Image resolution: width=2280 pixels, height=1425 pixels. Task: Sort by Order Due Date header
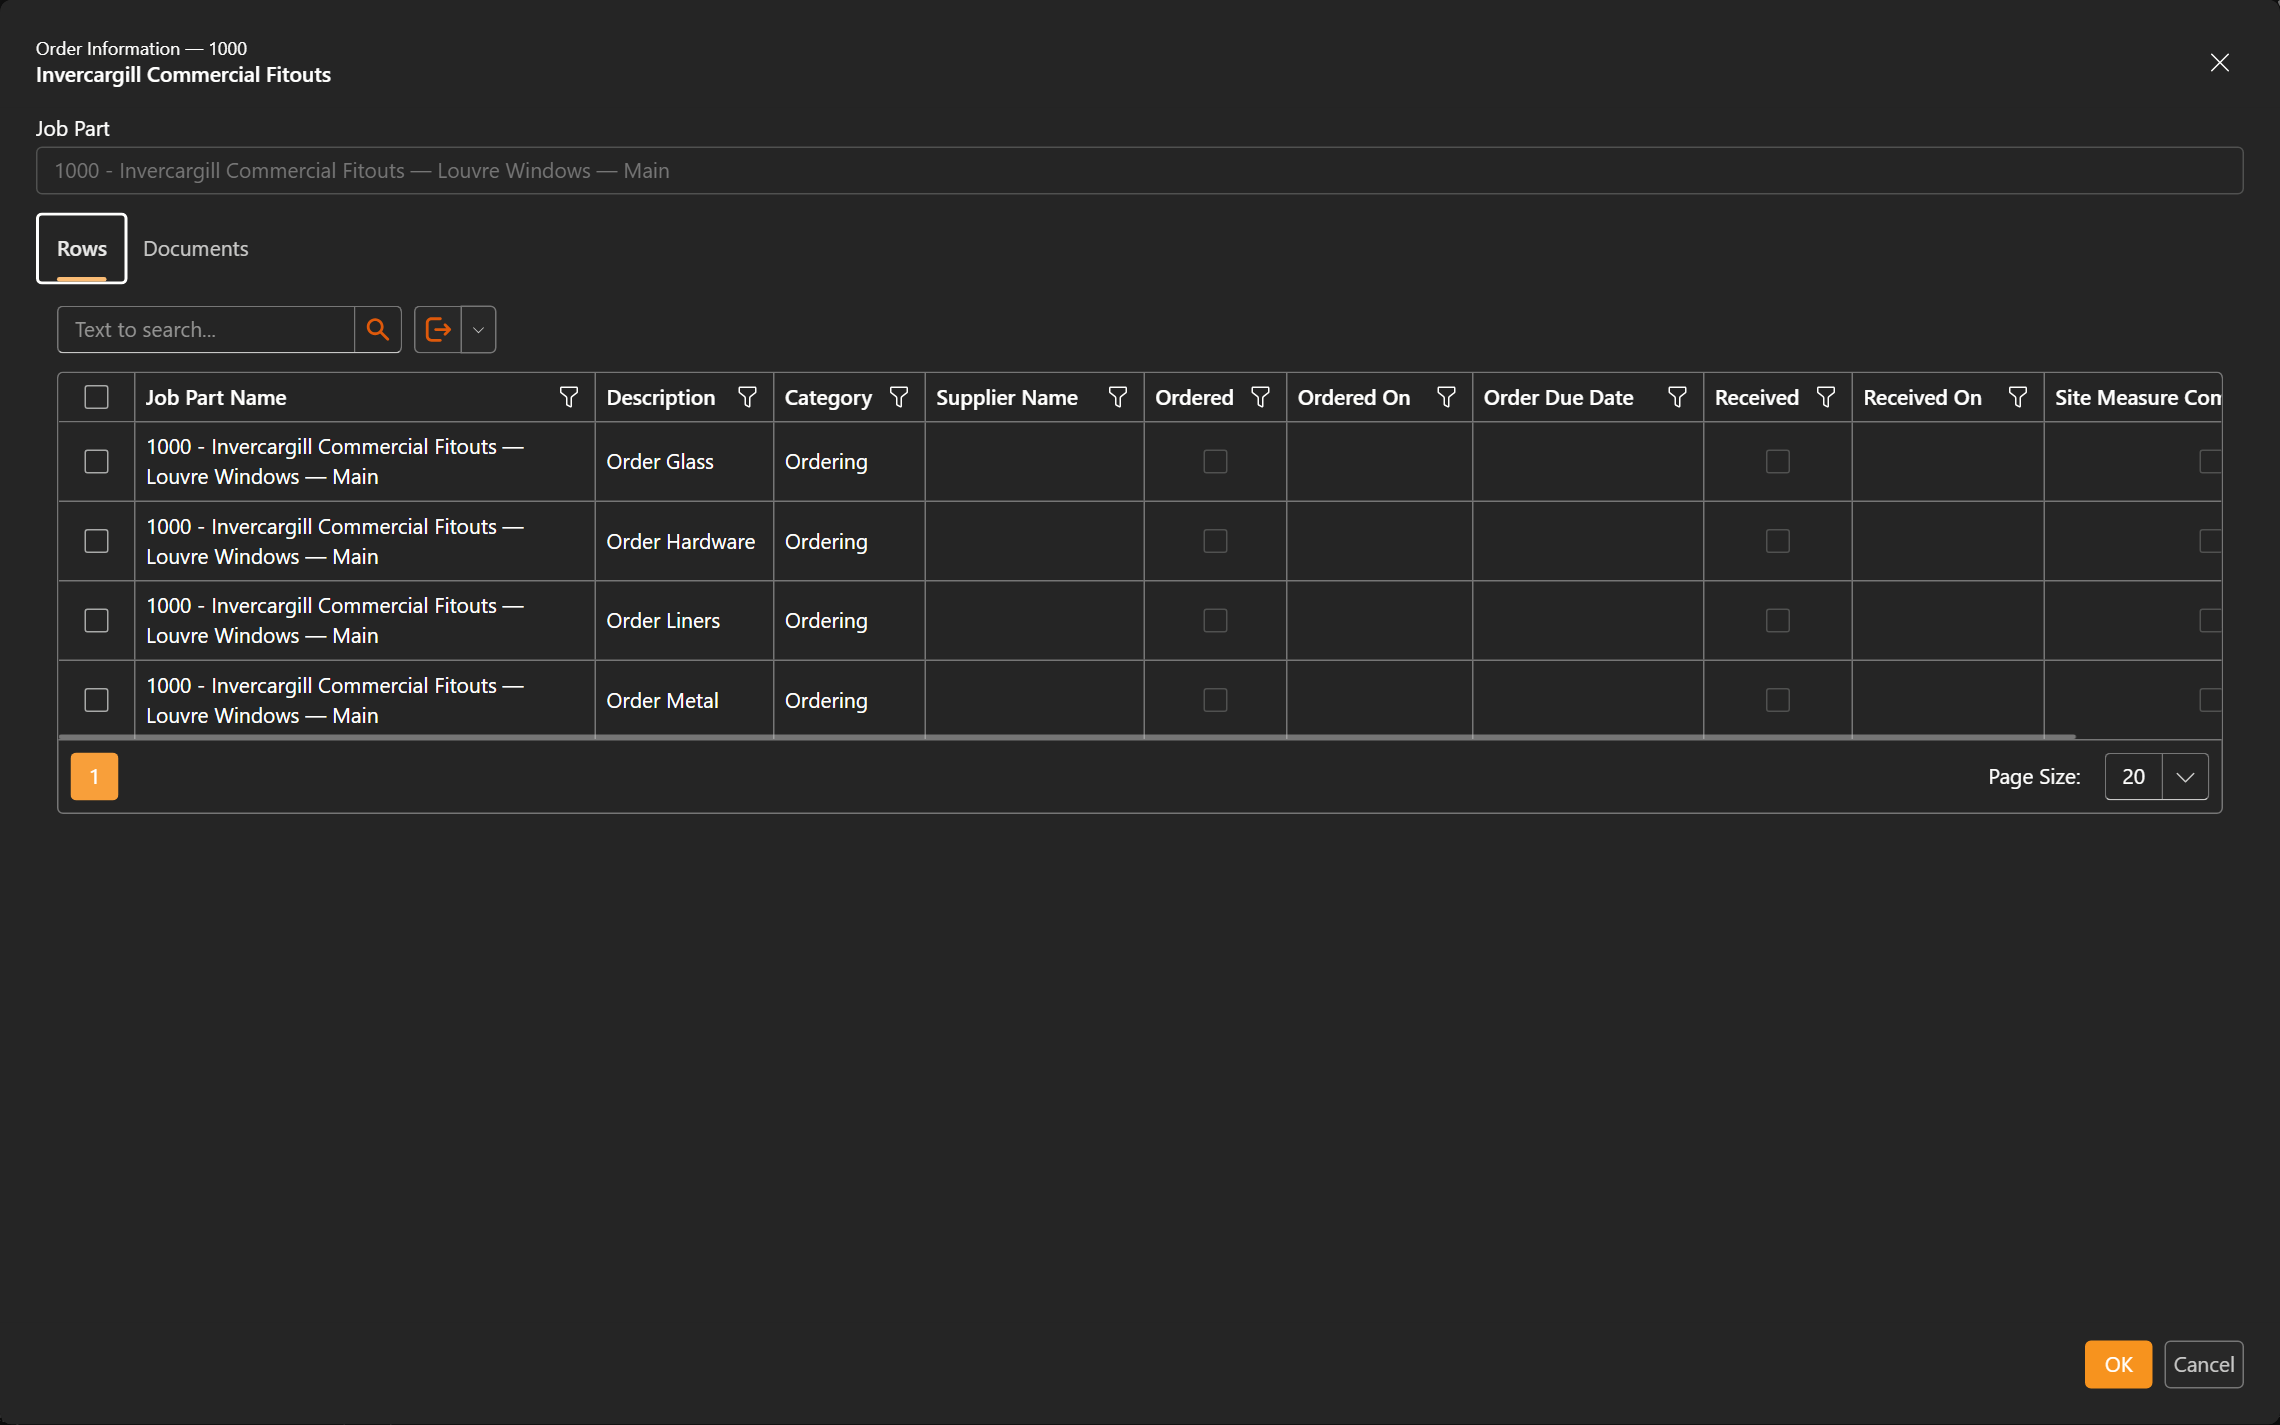coord(1558,397)
